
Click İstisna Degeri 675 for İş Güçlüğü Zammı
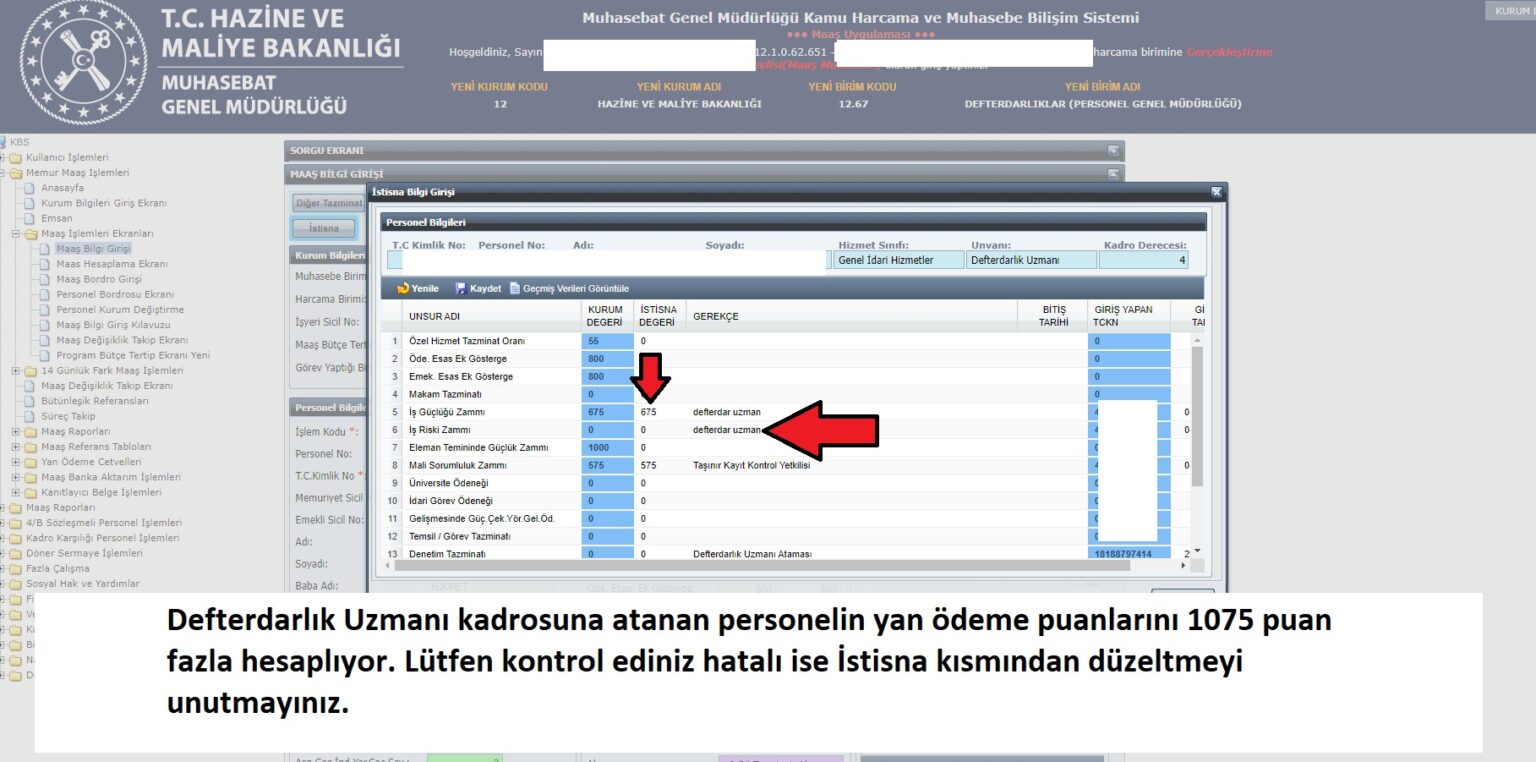click(x=660, y=412)
